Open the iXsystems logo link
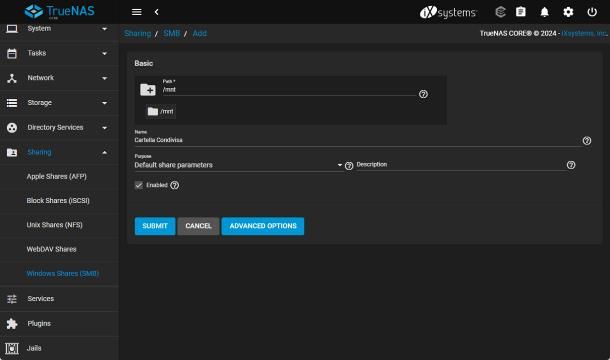The image size is (610, 360). (448, 12)
